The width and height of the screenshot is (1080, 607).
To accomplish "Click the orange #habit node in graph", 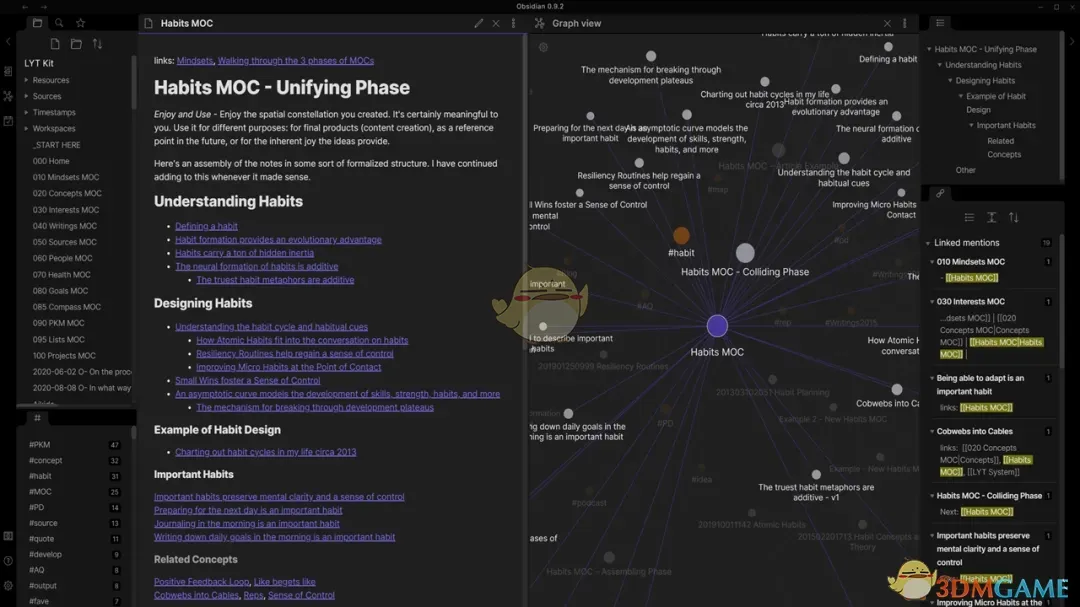I will click(x=681, y=236).
